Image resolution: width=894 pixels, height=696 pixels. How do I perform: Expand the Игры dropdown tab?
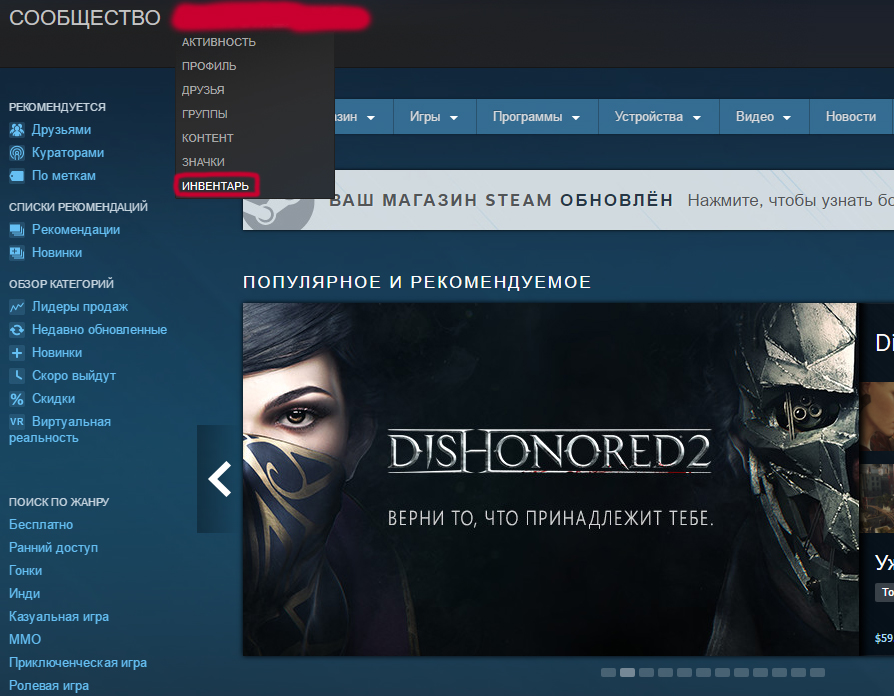434,117
